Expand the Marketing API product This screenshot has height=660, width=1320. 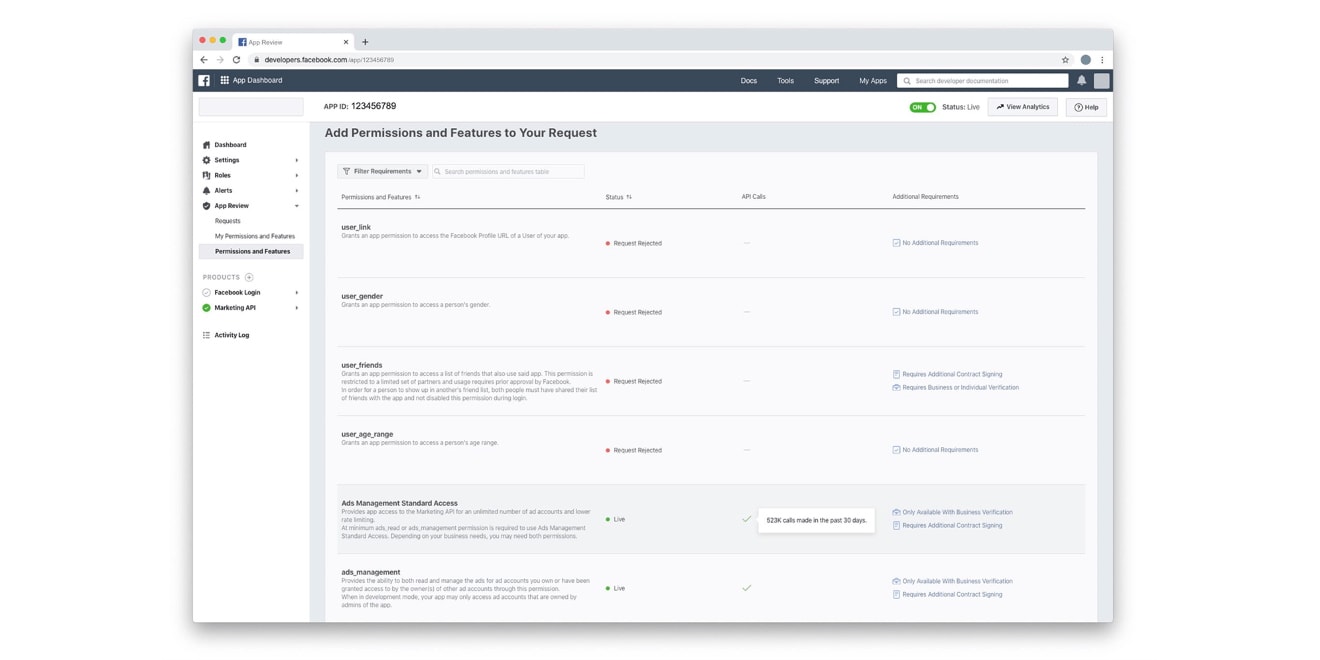point(296,308)
